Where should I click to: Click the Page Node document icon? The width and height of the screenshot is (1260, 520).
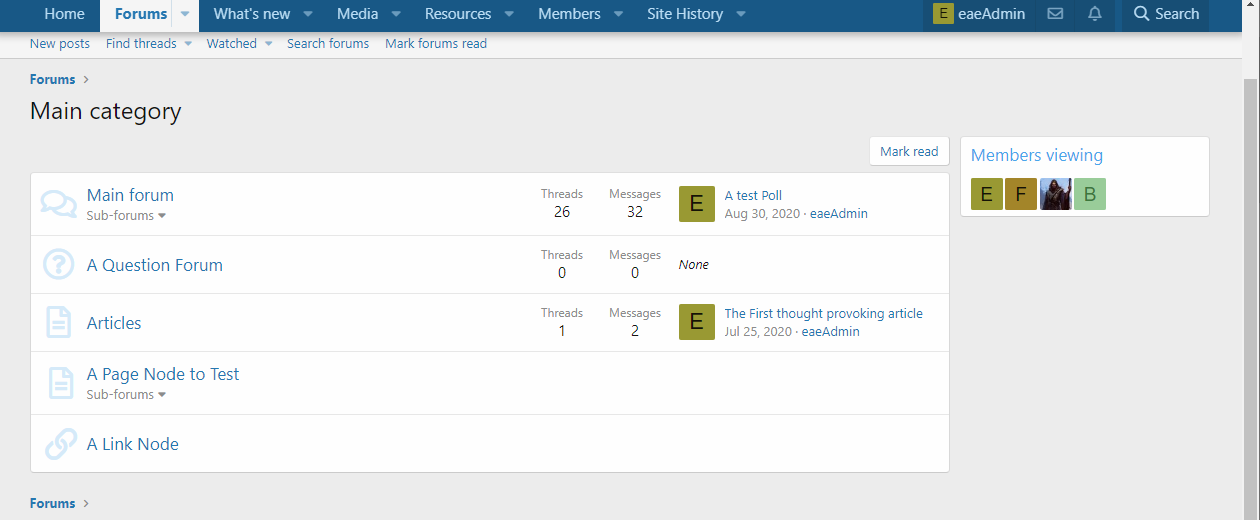pos(60,383)
